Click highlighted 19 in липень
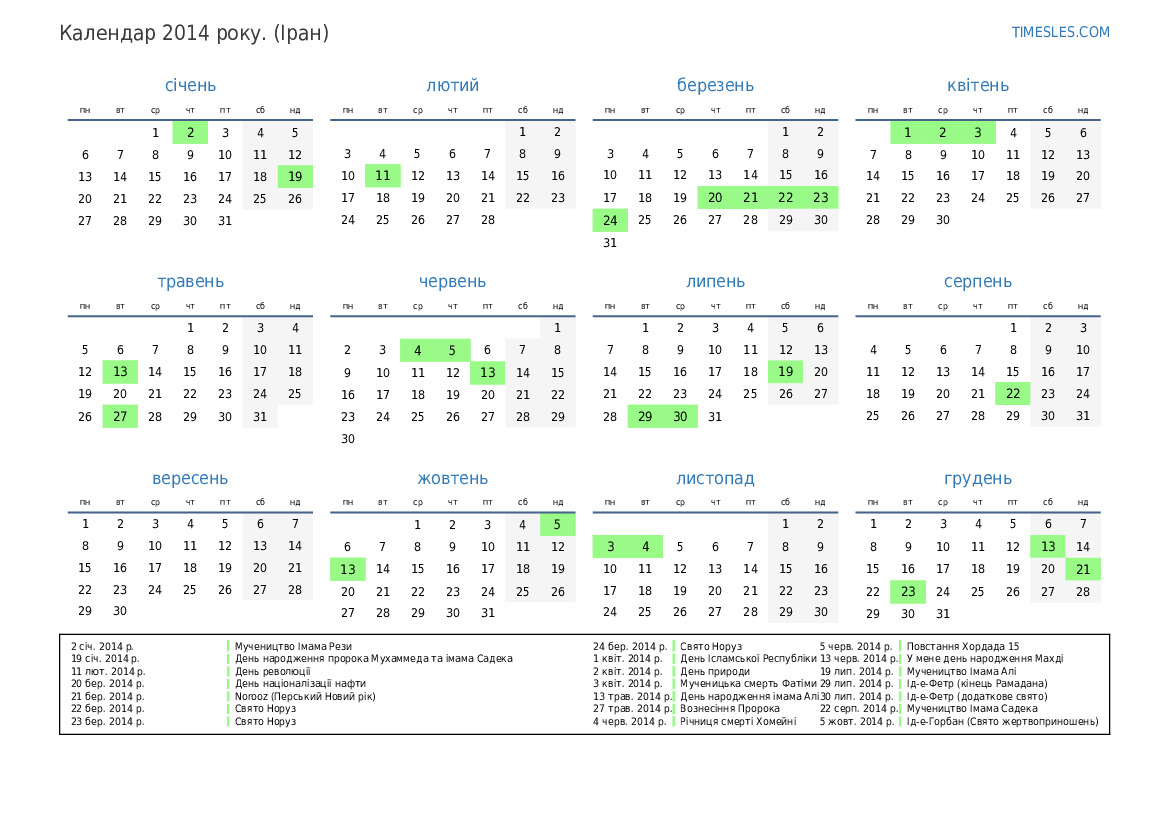 tap(785, 372)
